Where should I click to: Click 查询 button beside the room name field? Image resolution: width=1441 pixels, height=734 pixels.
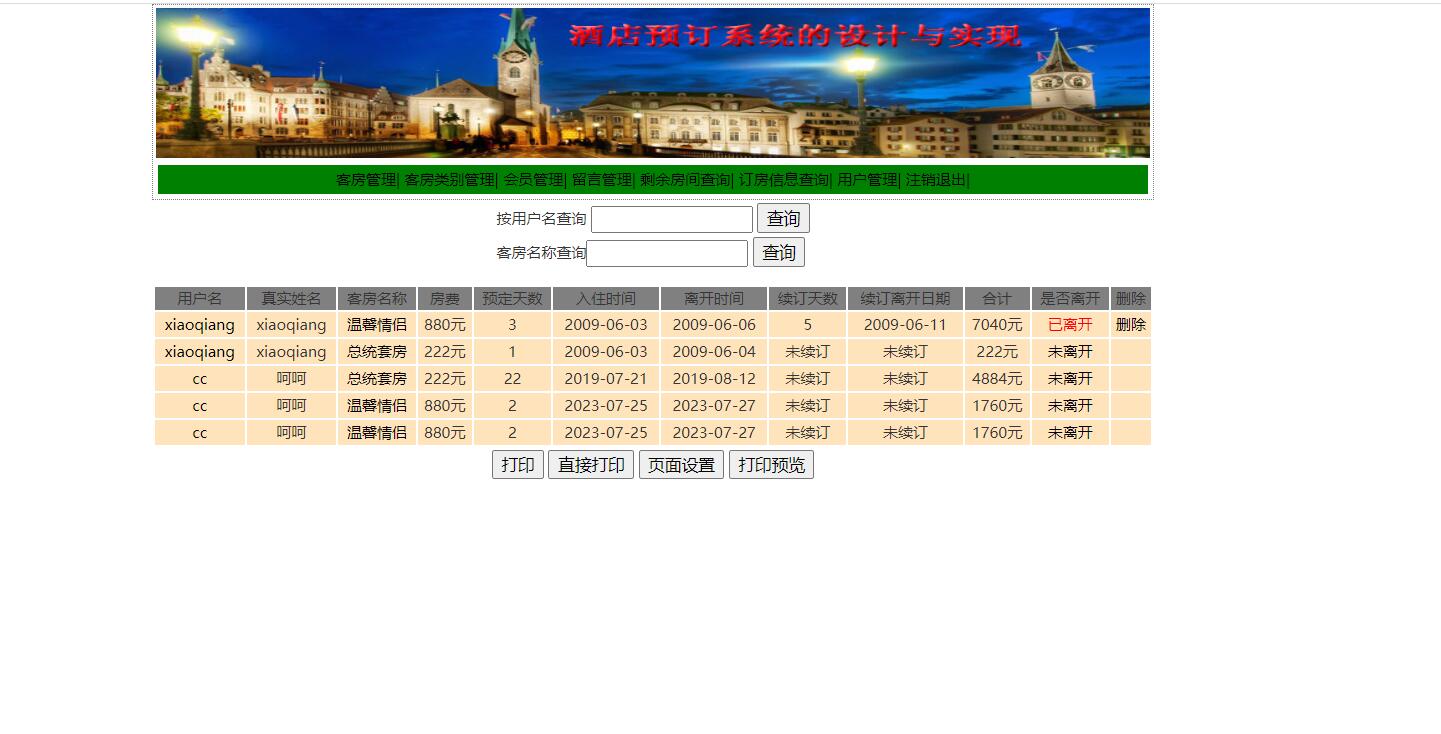pos(779,253)
